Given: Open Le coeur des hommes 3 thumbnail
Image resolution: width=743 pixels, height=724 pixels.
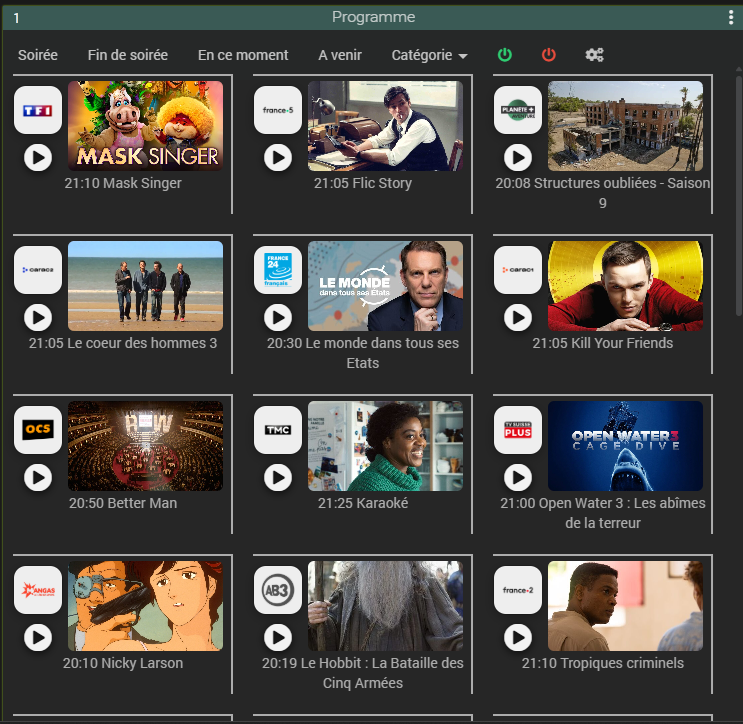Looking at the screenshot, I should click(145, 286).
